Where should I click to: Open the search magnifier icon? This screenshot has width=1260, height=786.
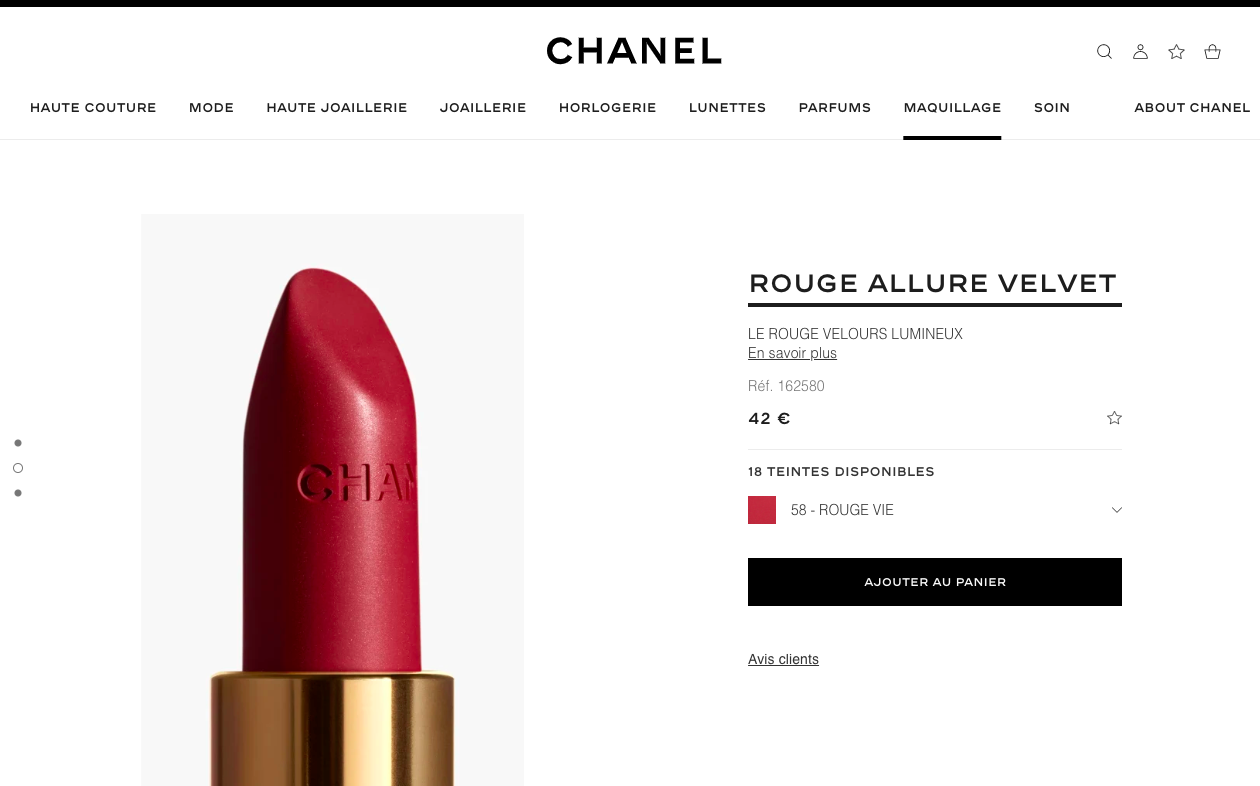click(1104, 52)
